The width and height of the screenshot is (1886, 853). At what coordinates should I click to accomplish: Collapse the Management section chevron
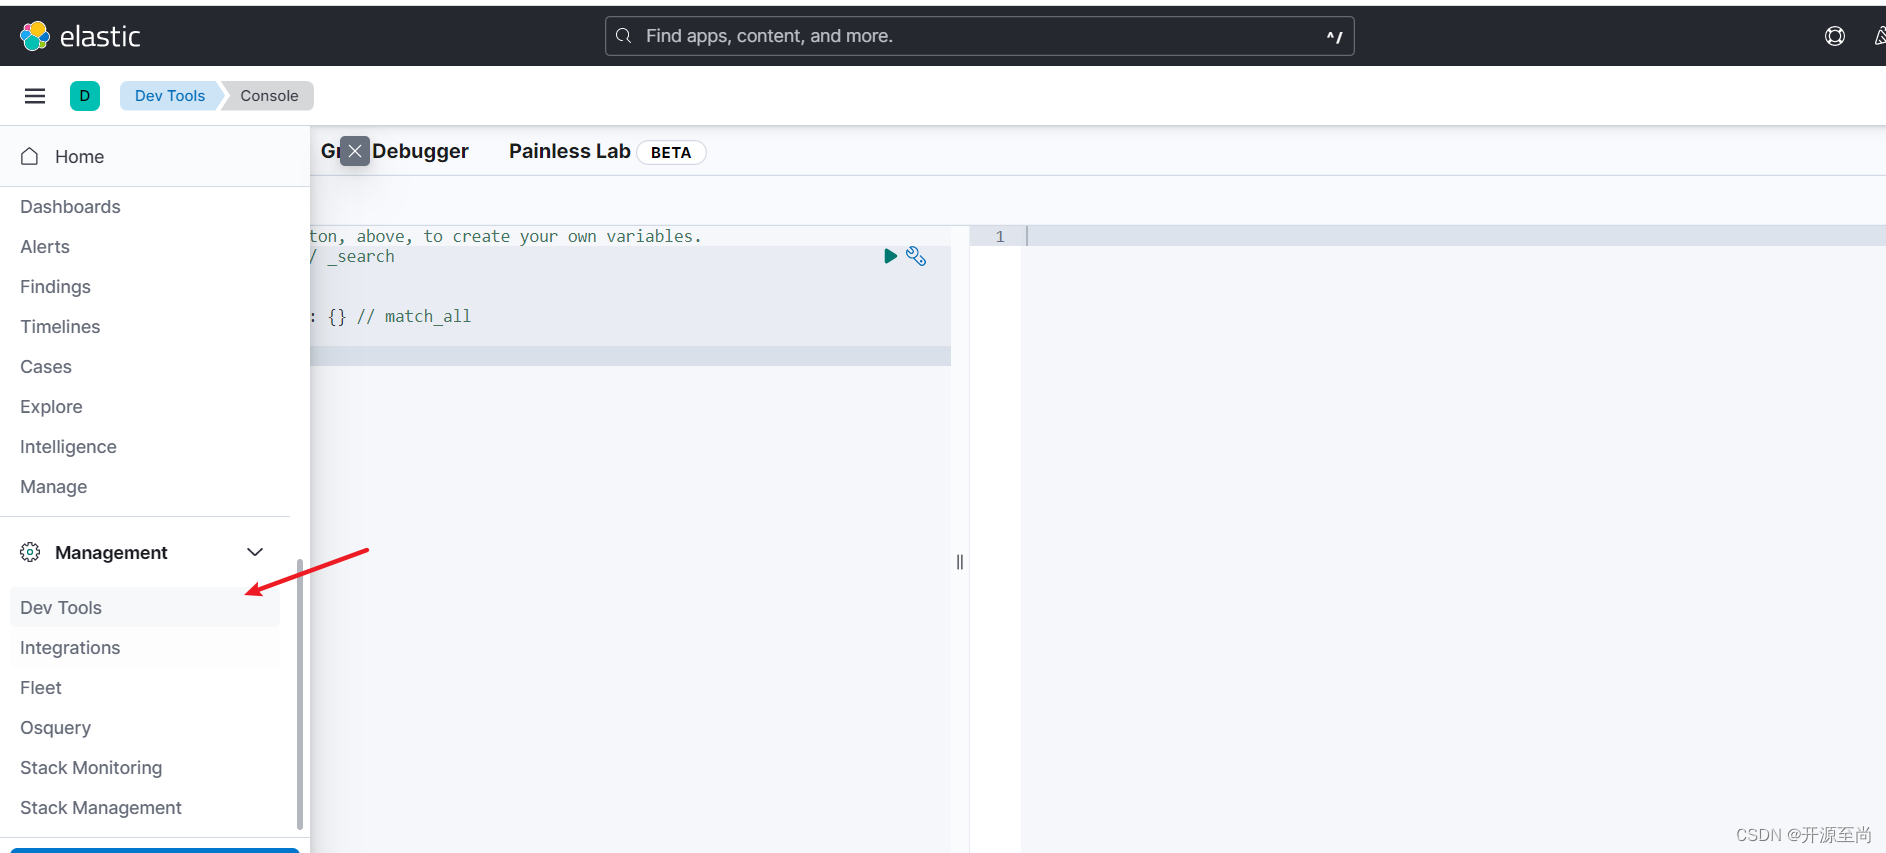coord(255,552)
